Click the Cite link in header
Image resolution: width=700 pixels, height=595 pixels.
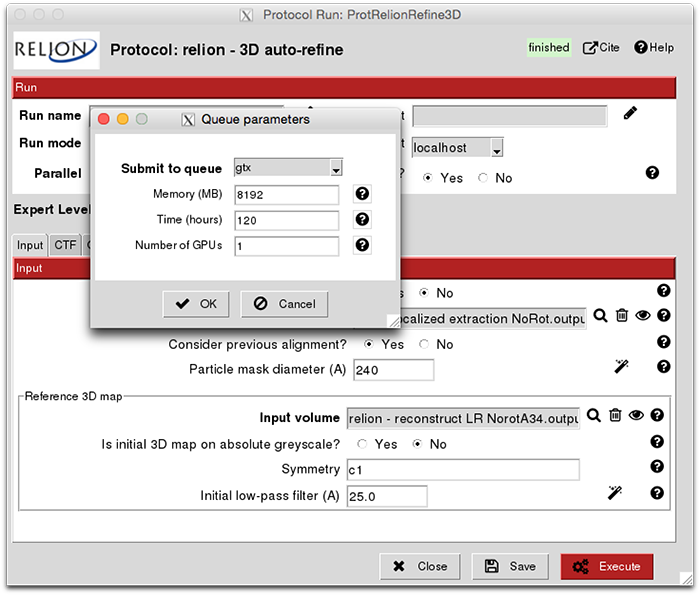601,48
